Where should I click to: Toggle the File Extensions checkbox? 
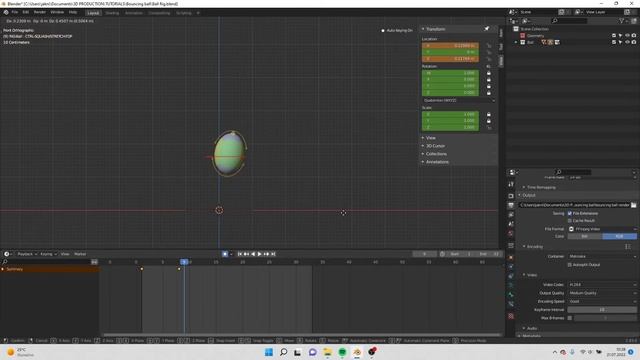(570, 213)
